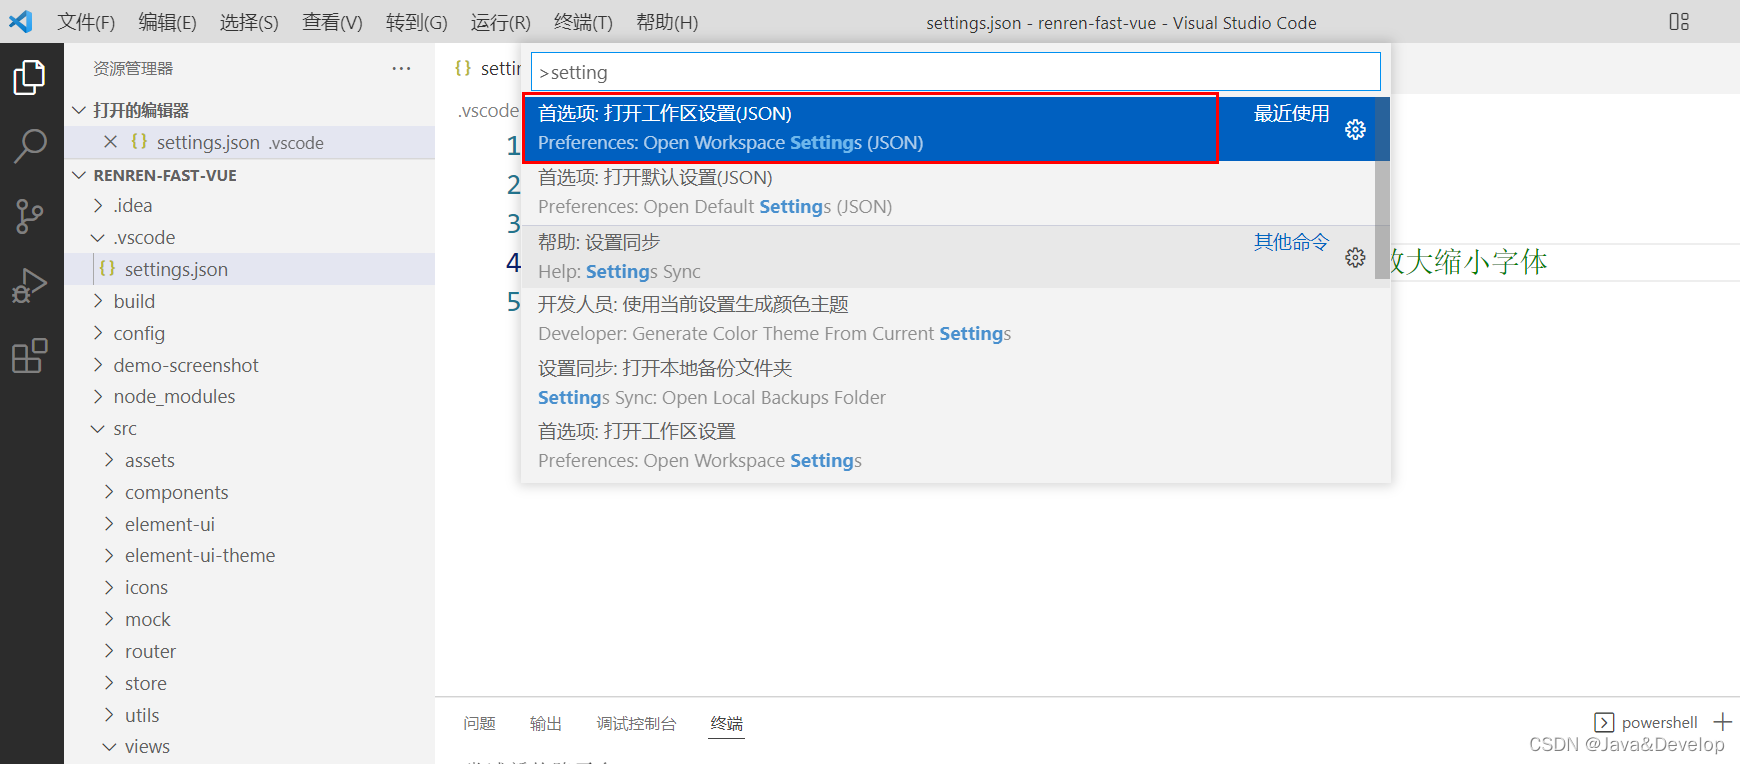Viewport: 1740px width, 764px height.
Task: Expand the demo-screenshot folder
Action: (97, 365)
